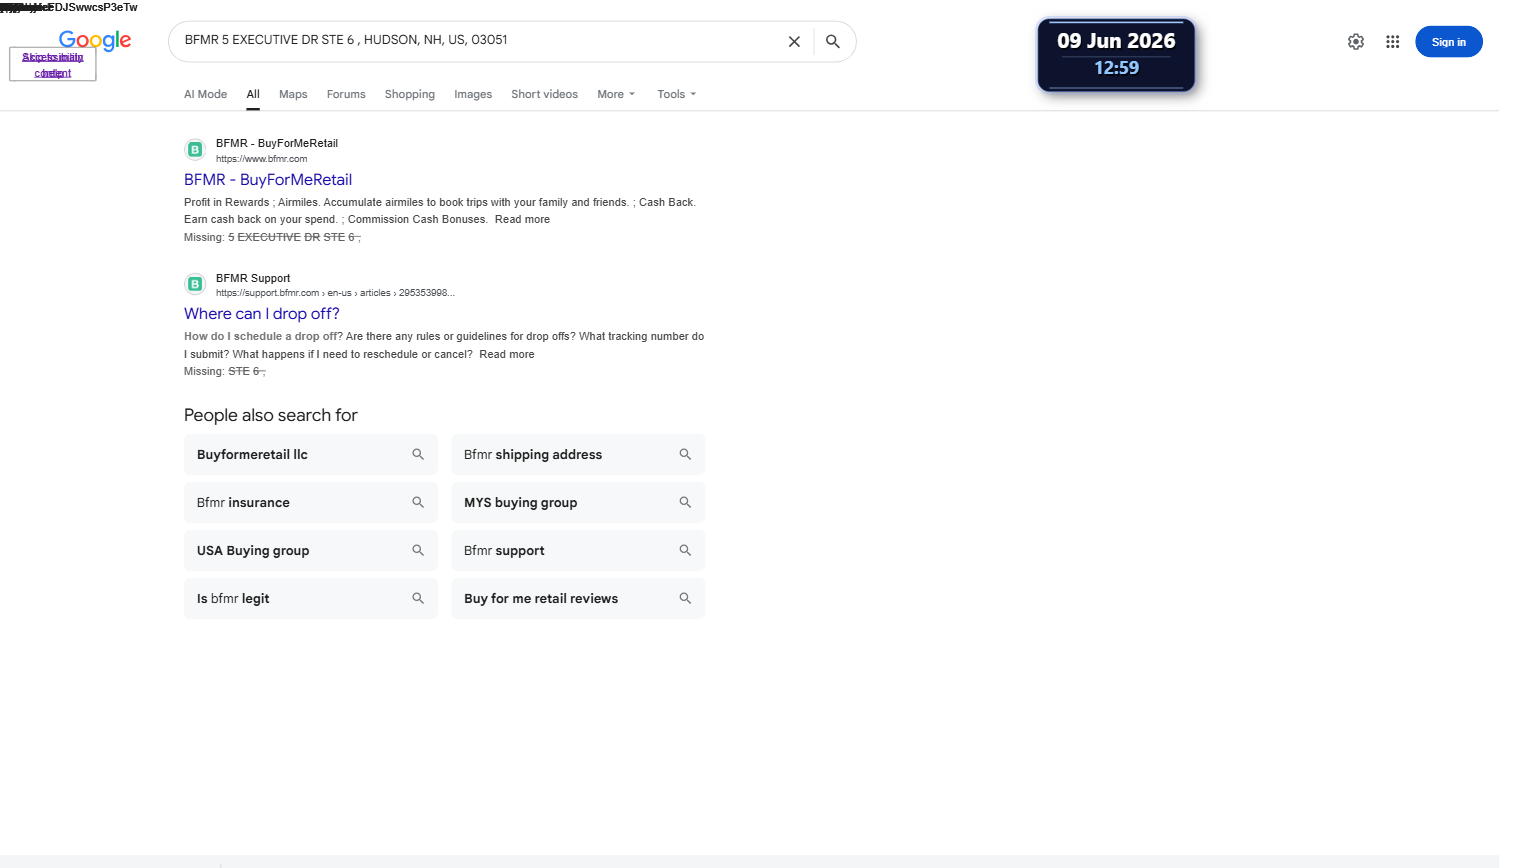Search for Bfmr insurance suggestion
Image resolution: width=1517 pixels, height=868 pixels.
click(x=311, y=502)
